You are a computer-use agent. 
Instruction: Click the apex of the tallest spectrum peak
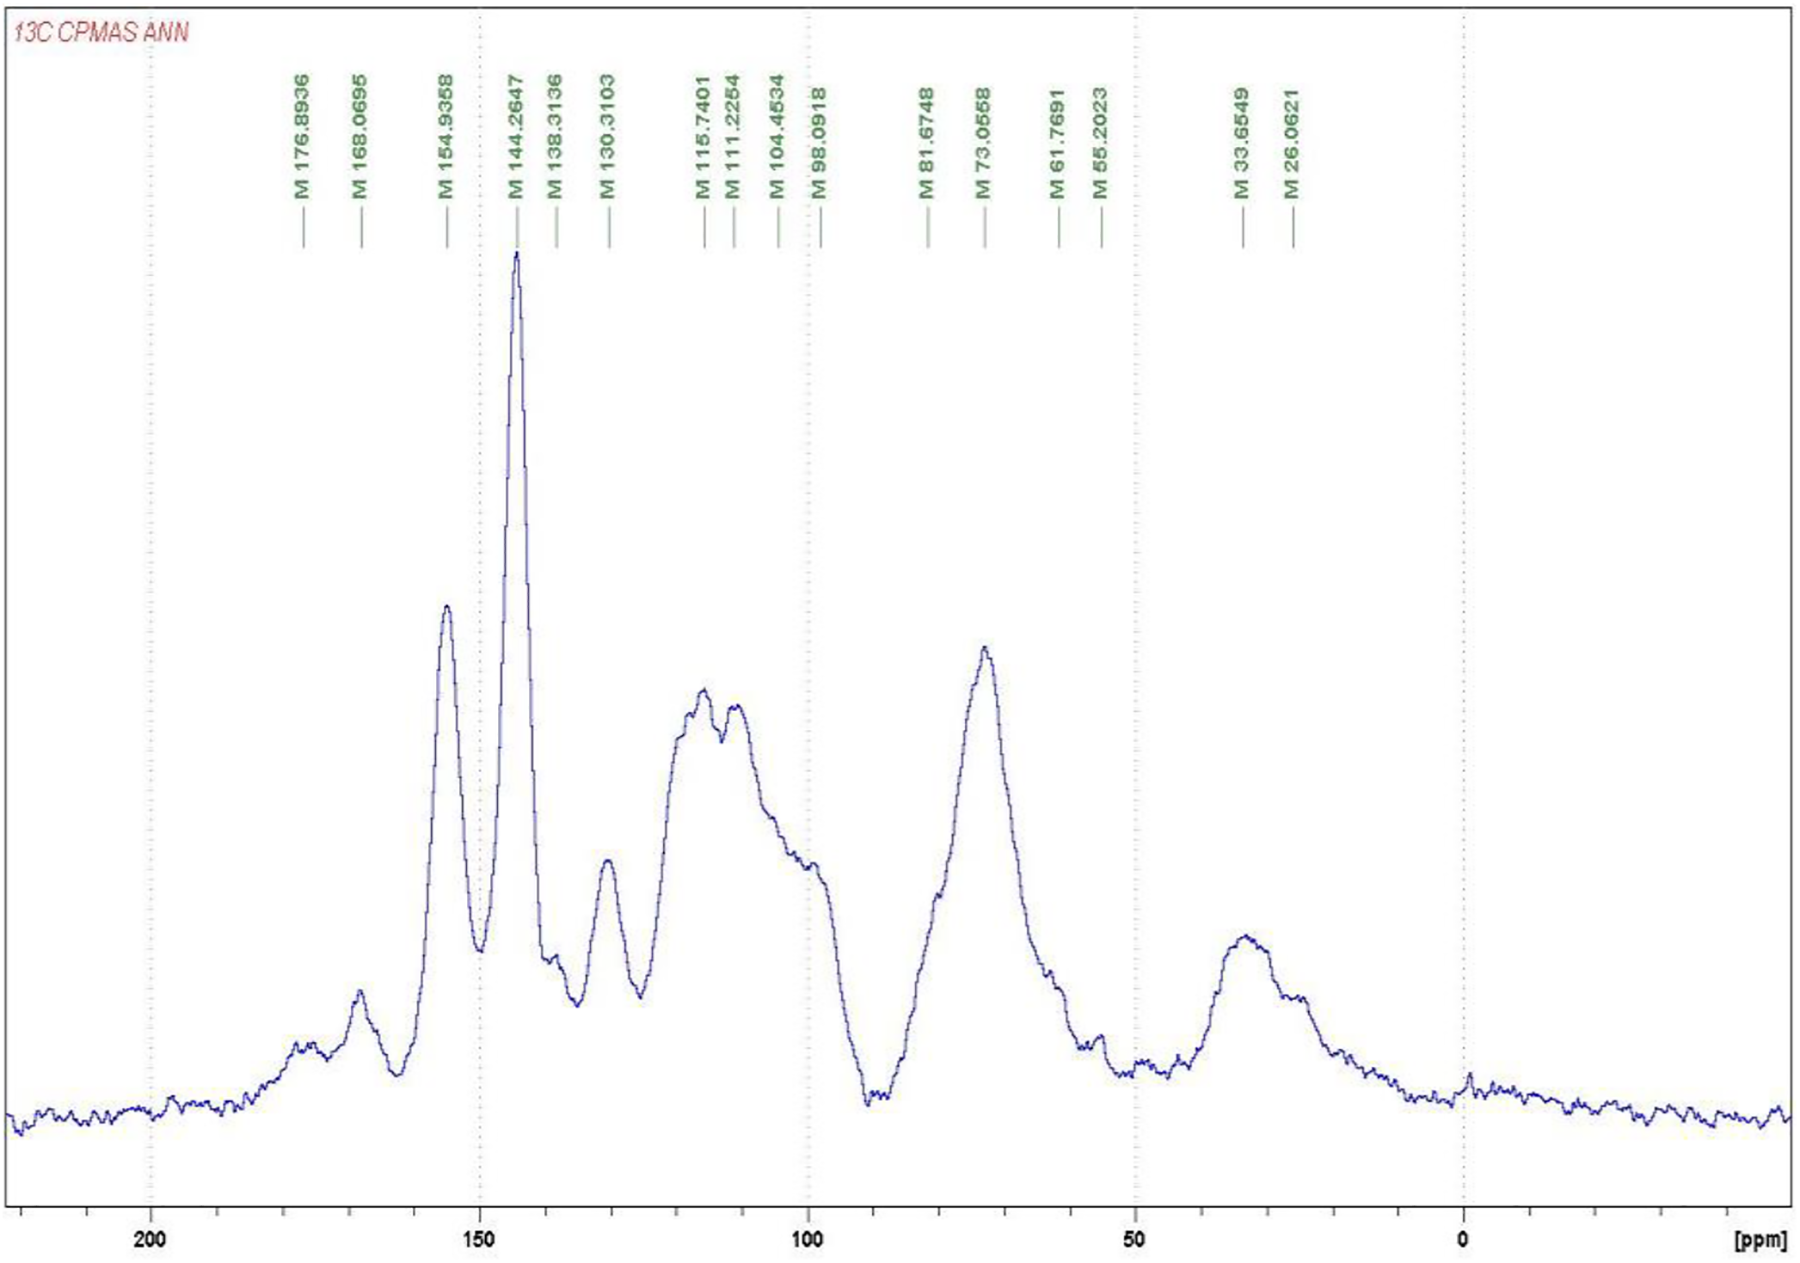pyautogui.click(x=516, y=254)
